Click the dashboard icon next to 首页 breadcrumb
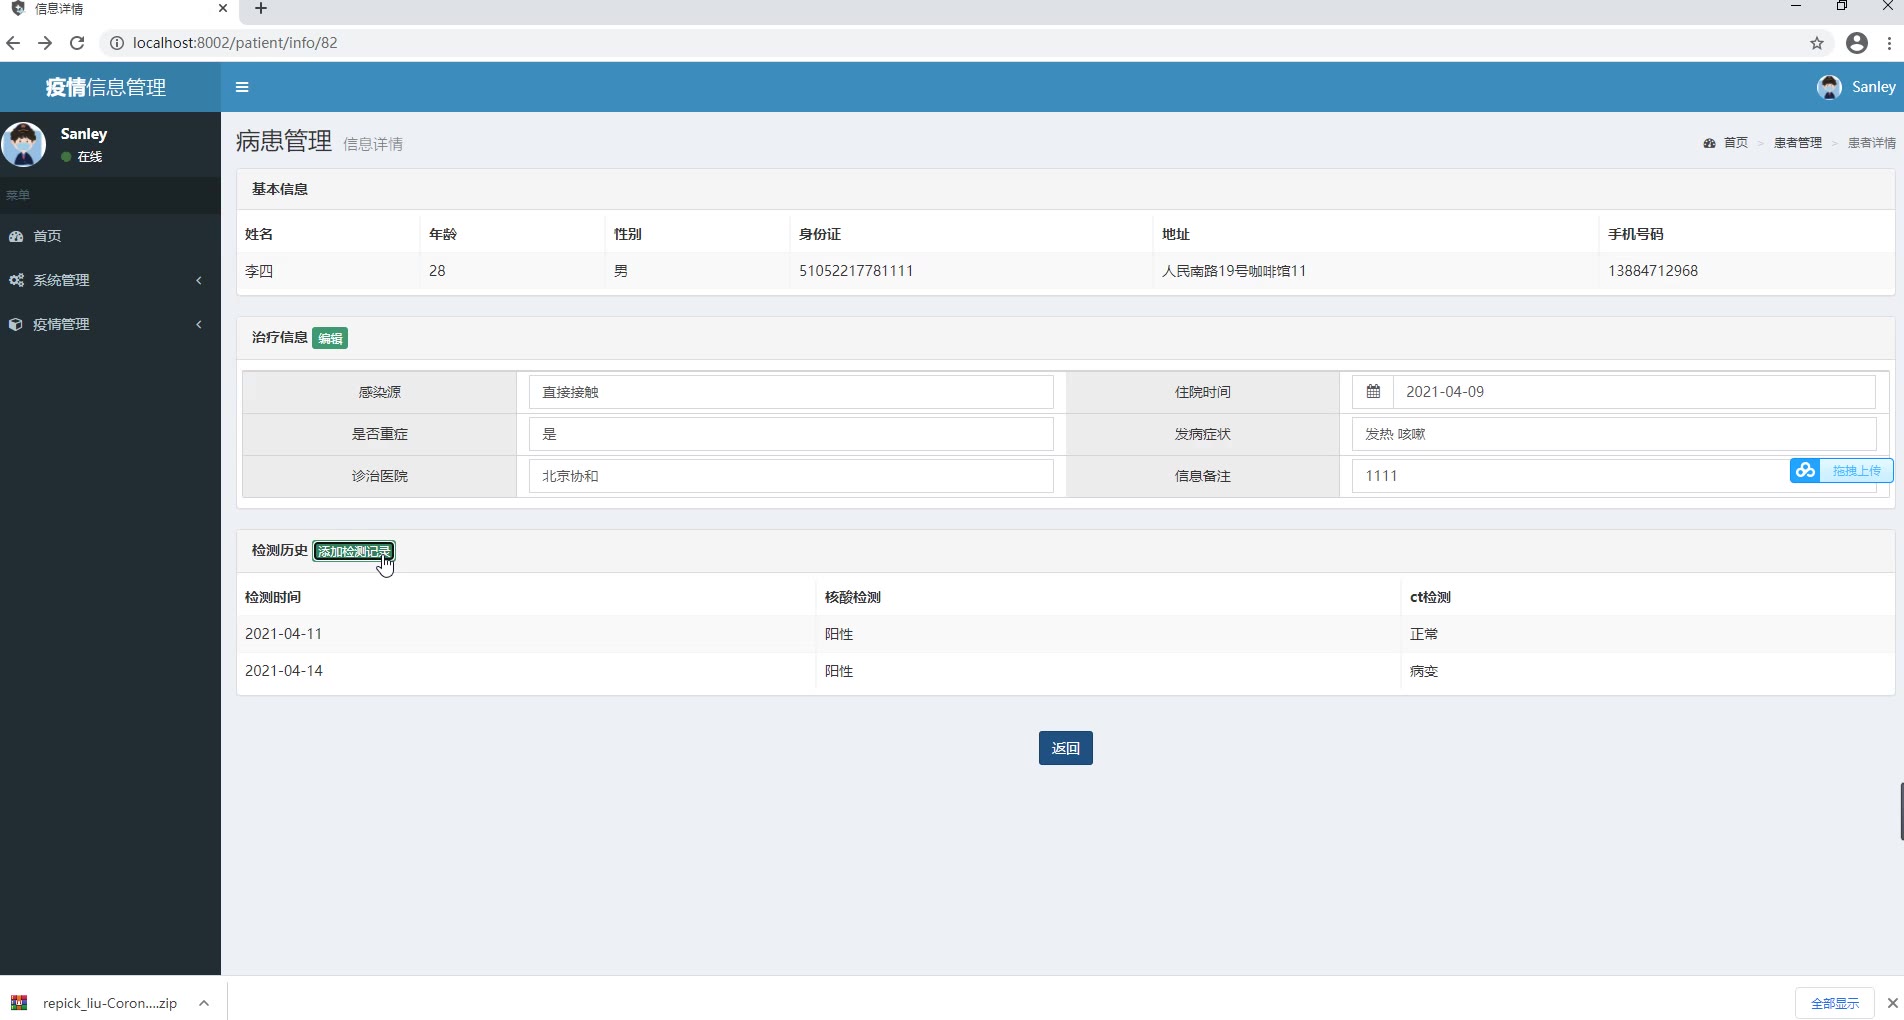This screenshot has height=1020, width=1904. (x=1709, y=143)
